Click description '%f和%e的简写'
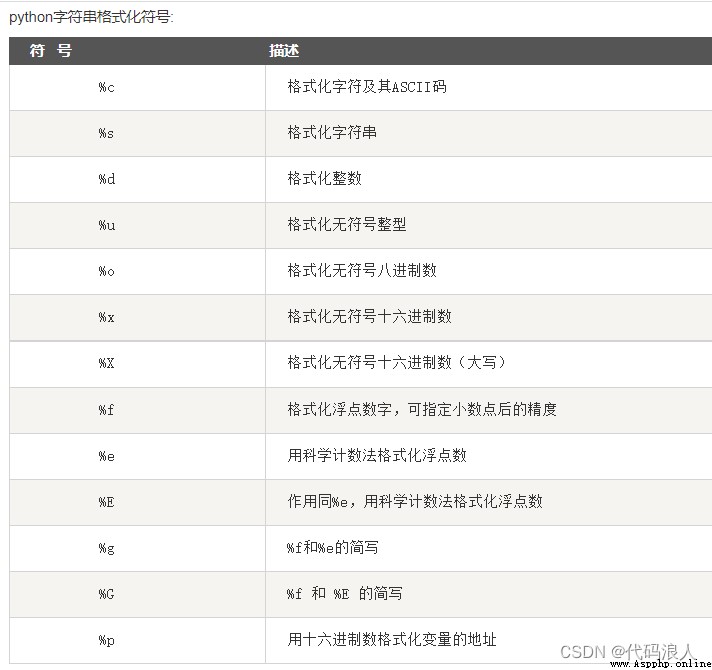712x670 pixels. 332,547
